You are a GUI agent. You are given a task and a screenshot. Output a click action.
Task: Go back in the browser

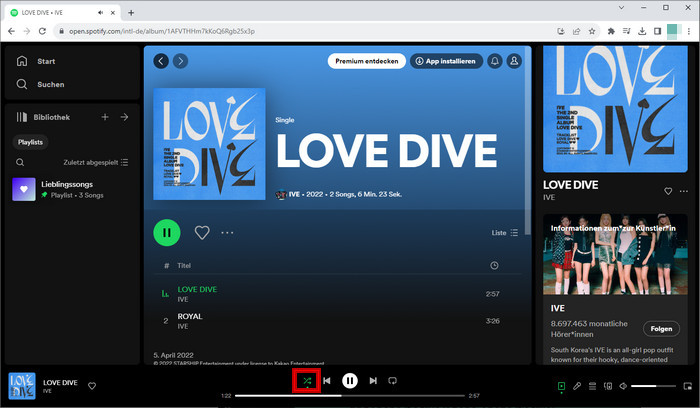pos(11,31)
